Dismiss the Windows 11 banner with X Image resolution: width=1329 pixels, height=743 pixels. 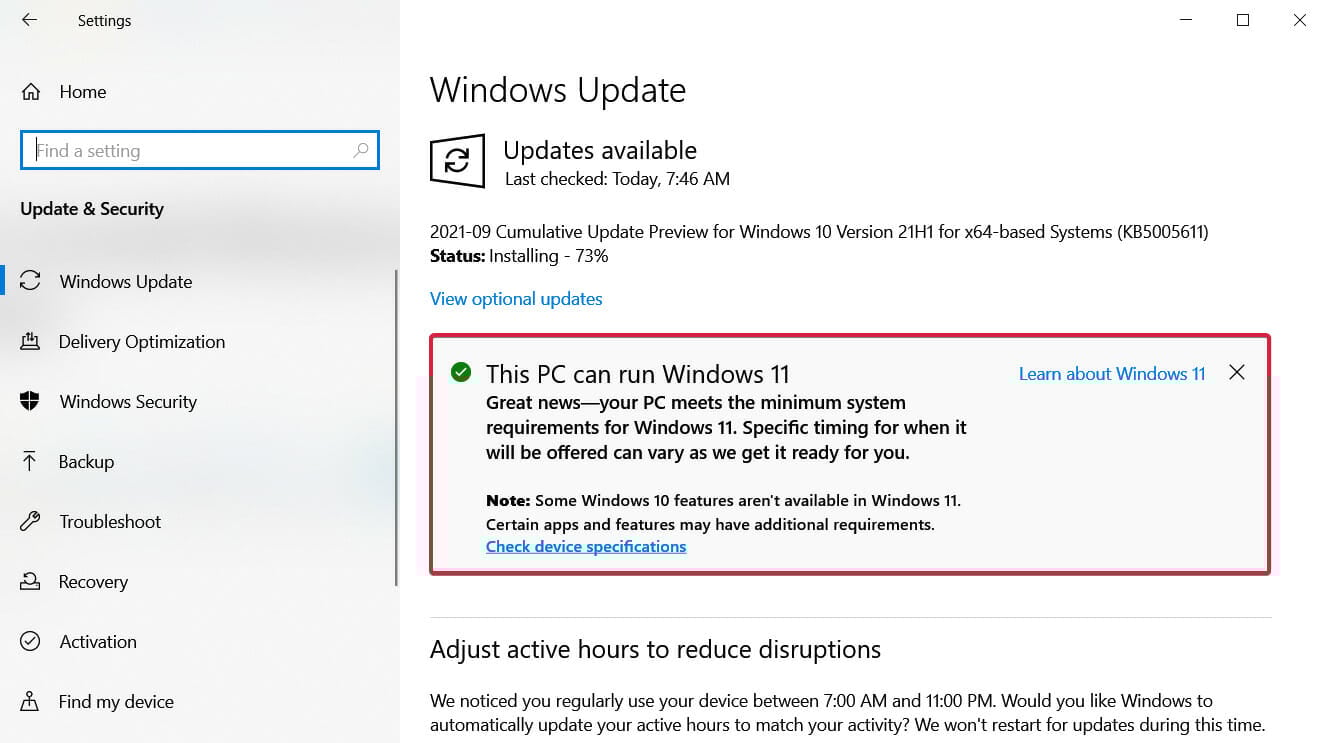[1237, 372]
